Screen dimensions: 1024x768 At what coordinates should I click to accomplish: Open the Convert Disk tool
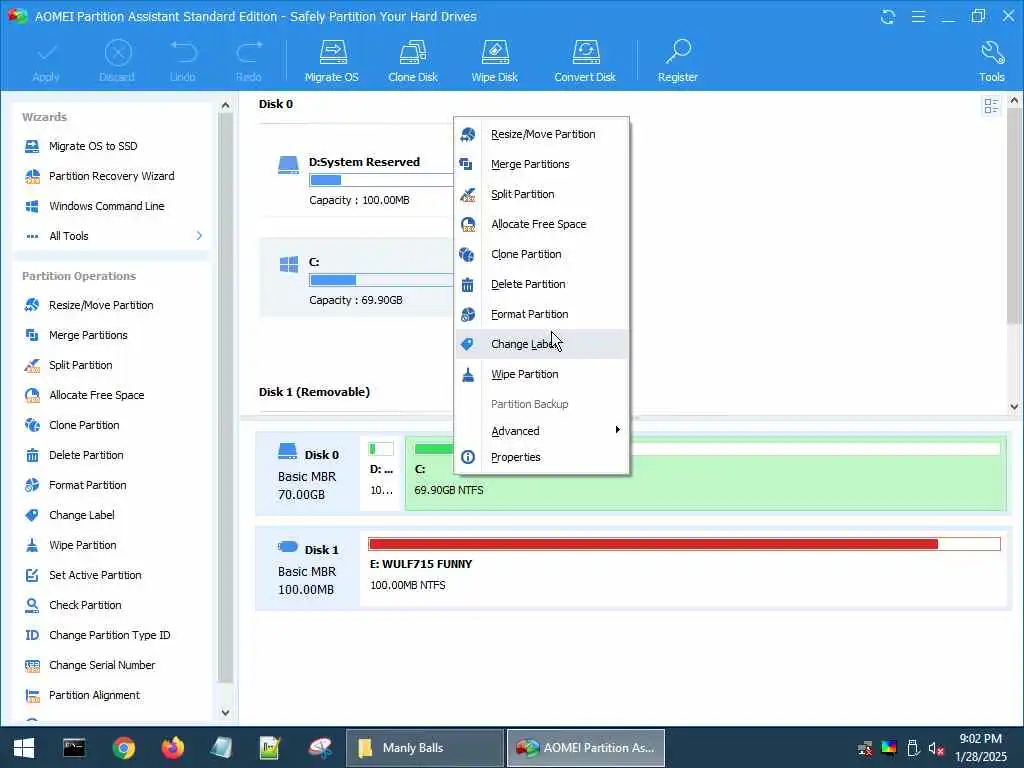tap(584, 61)
